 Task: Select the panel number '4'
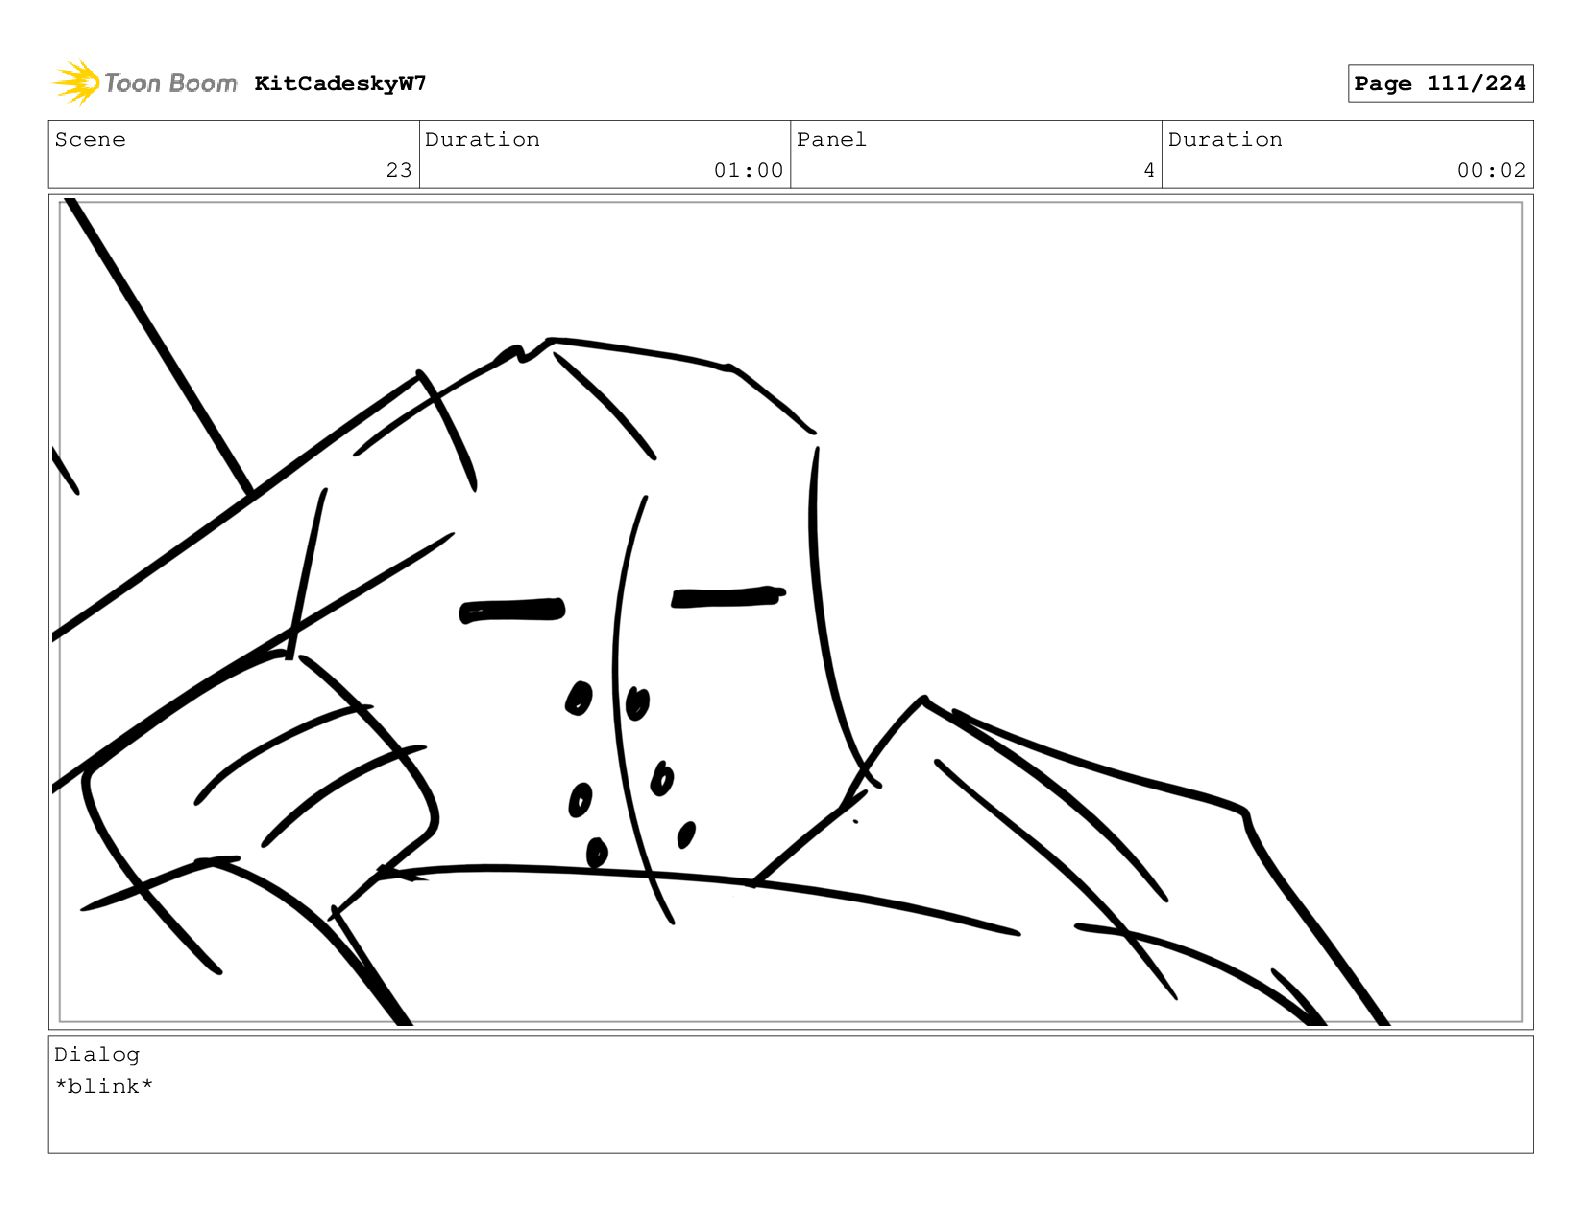[1149, 170]
